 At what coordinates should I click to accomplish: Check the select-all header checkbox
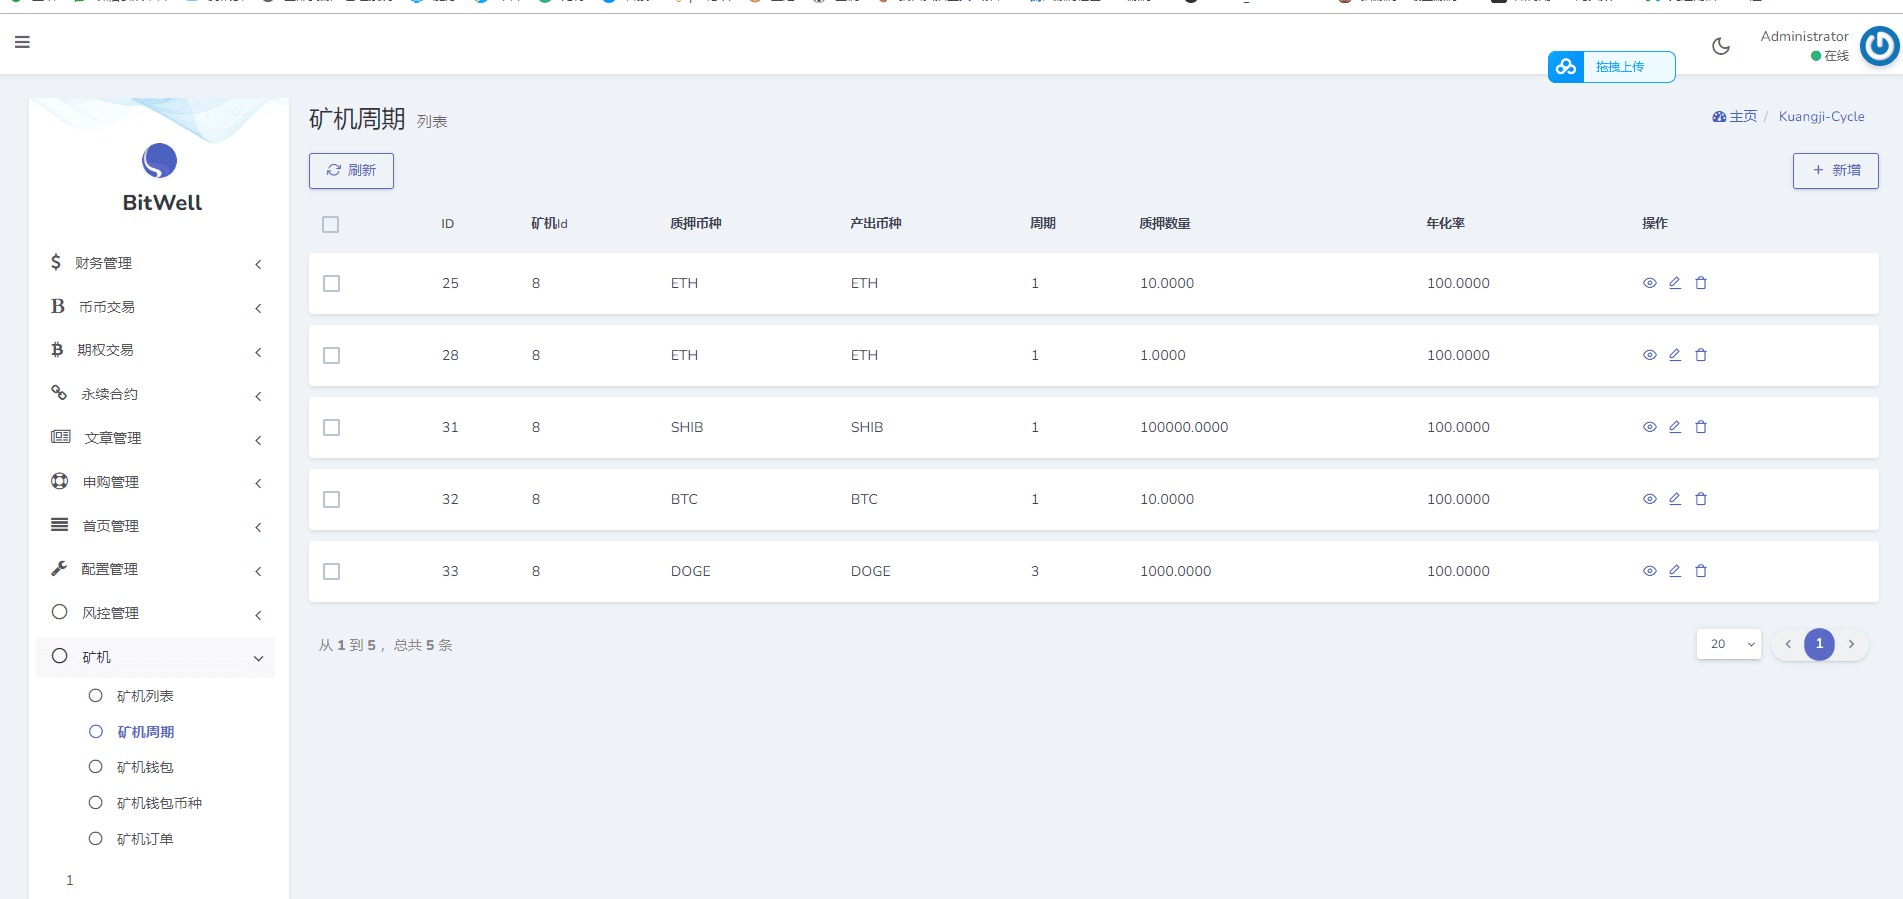click(x=331, y=224)
